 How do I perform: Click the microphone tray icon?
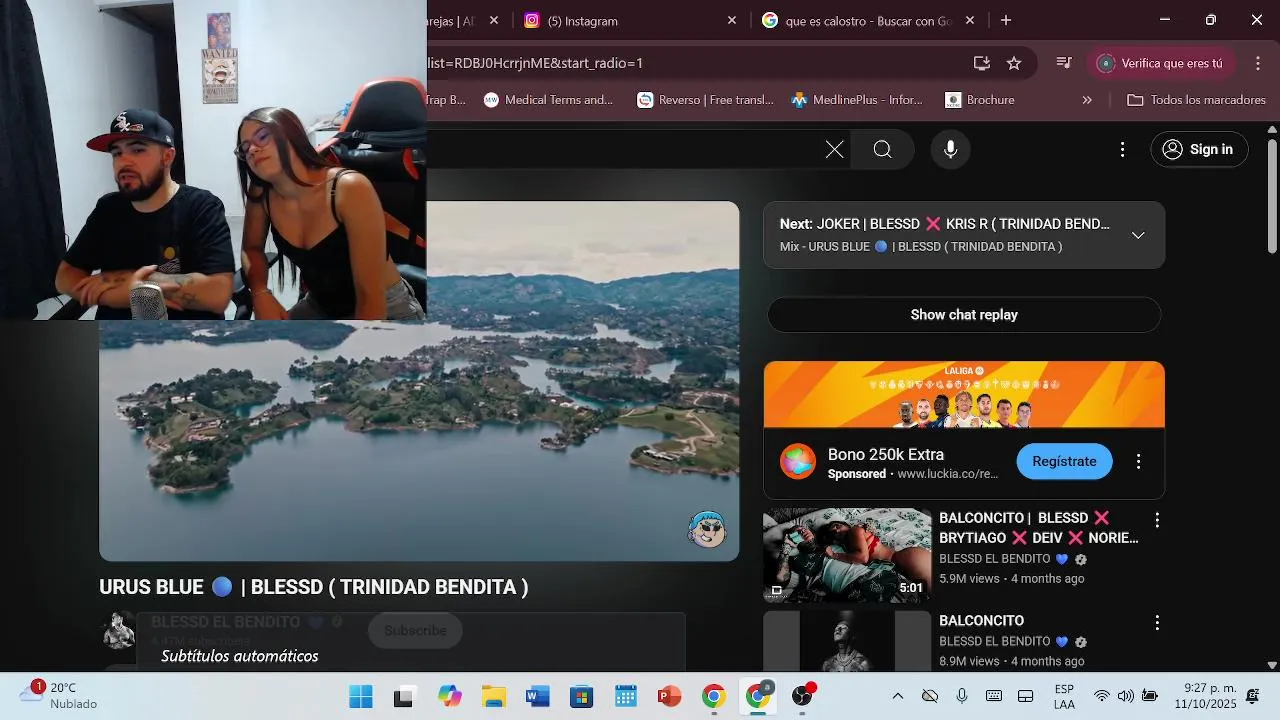click(x=962, y=696)
